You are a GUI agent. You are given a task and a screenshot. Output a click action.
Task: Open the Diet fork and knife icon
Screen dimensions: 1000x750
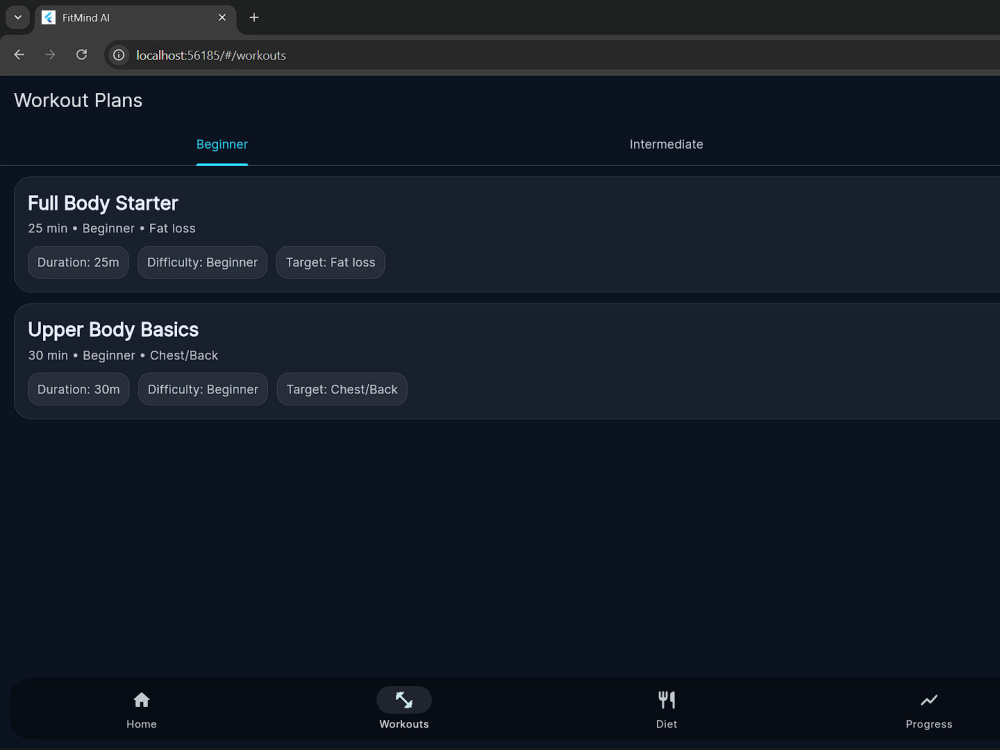pyautogui.click(x=666, y=700)
